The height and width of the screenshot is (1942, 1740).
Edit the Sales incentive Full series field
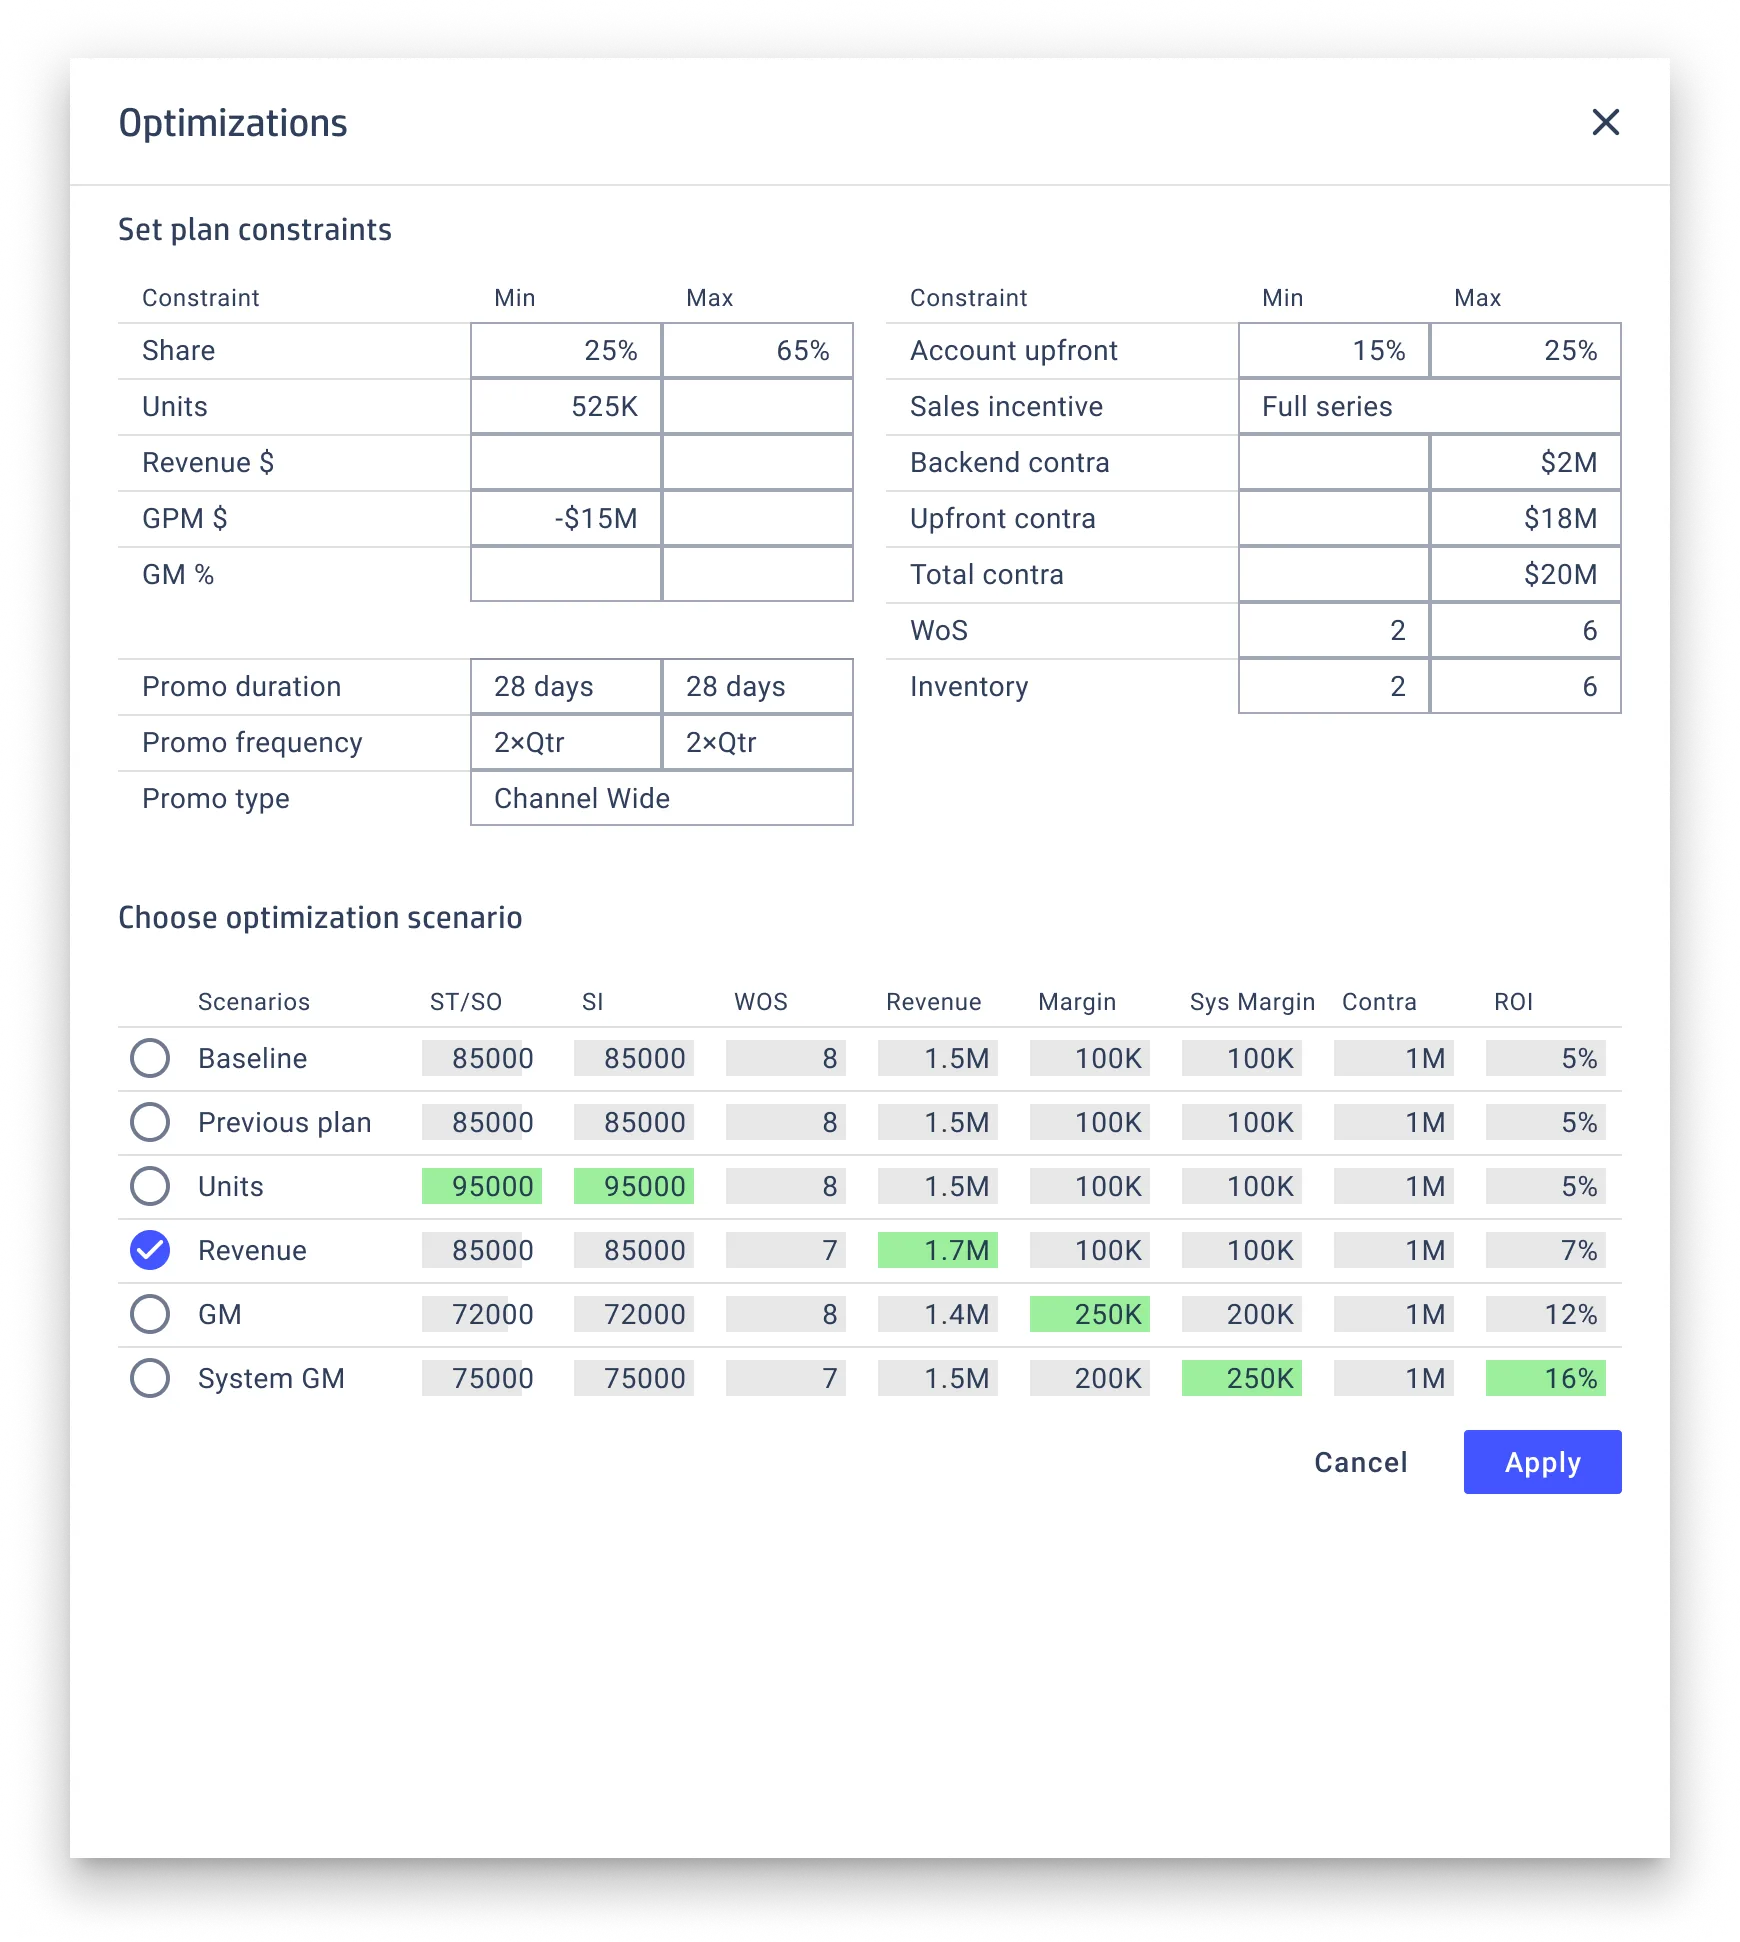tap(1428, 406)
